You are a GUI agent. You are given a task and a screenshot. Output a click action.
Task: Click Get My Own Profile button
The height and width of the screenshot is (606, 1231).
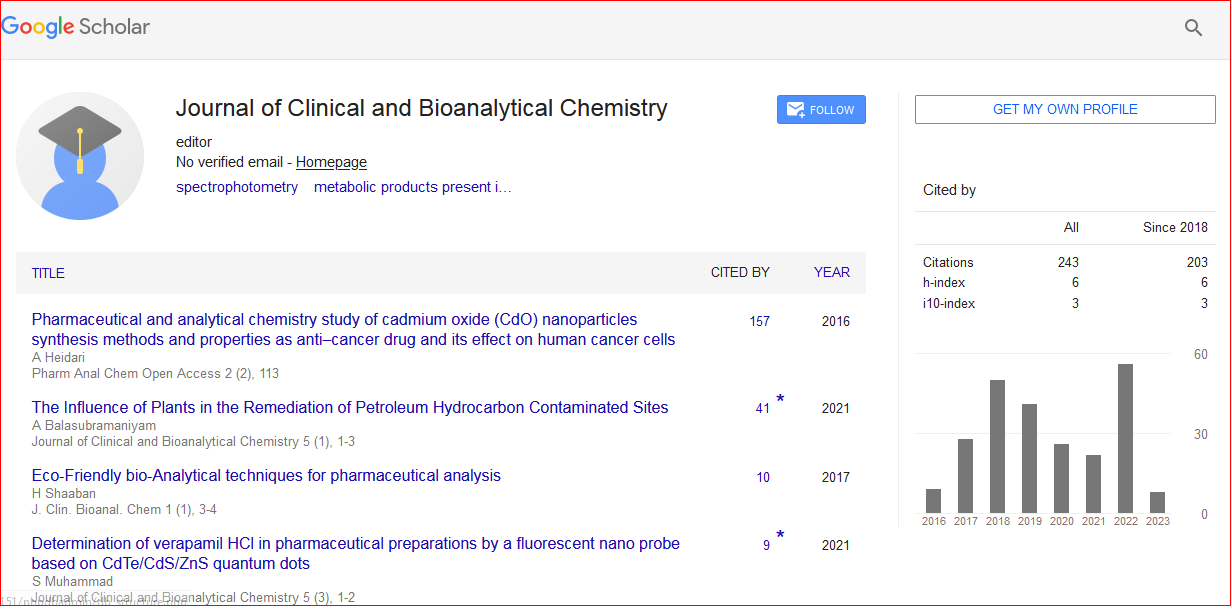tap(1065, 110)
